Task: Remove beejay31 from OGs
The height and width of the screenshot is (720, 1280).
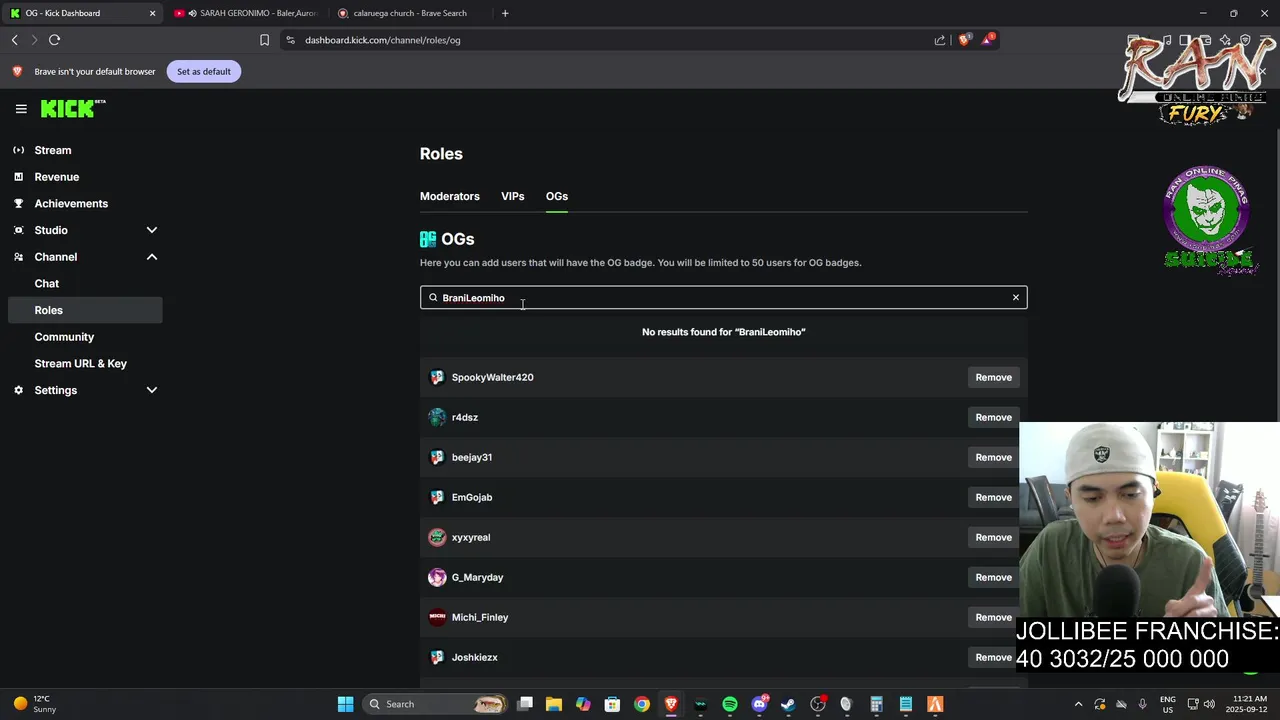Action: [993, 457]
